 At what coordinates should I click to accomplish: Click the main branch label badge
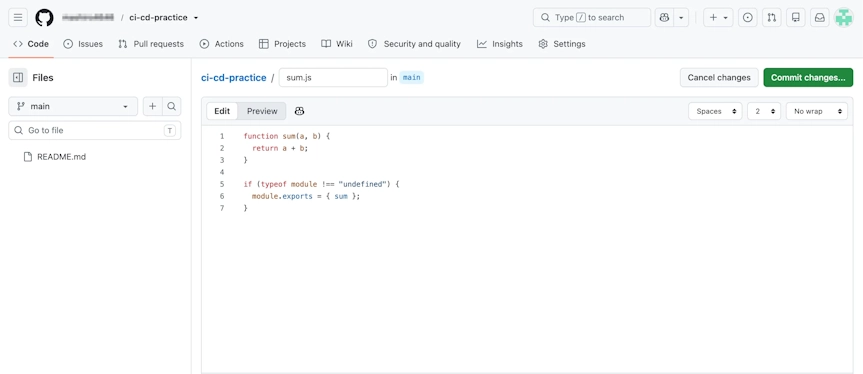pos(412,78)
